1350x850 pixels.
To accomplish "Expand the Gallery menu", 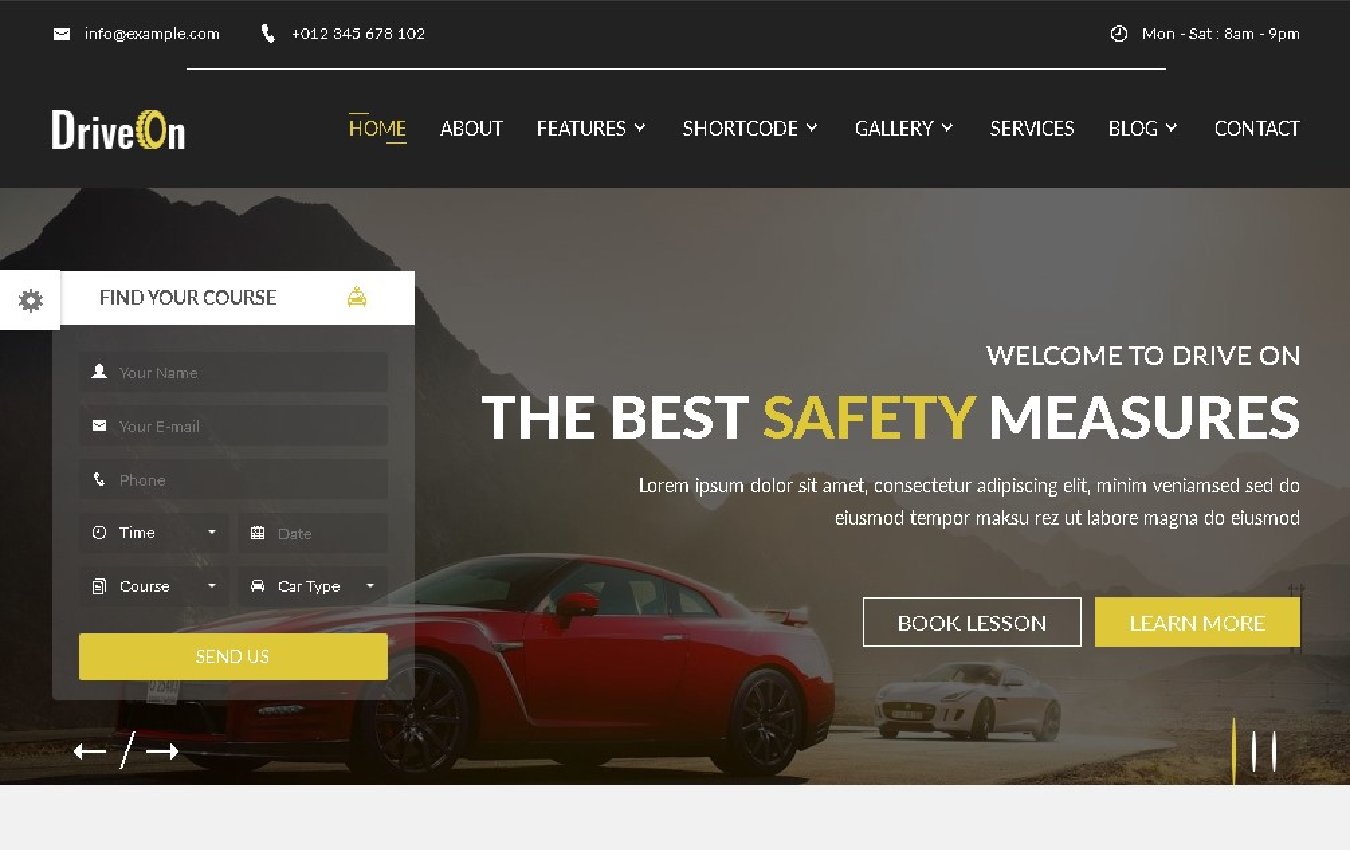I will coord(904,129).
